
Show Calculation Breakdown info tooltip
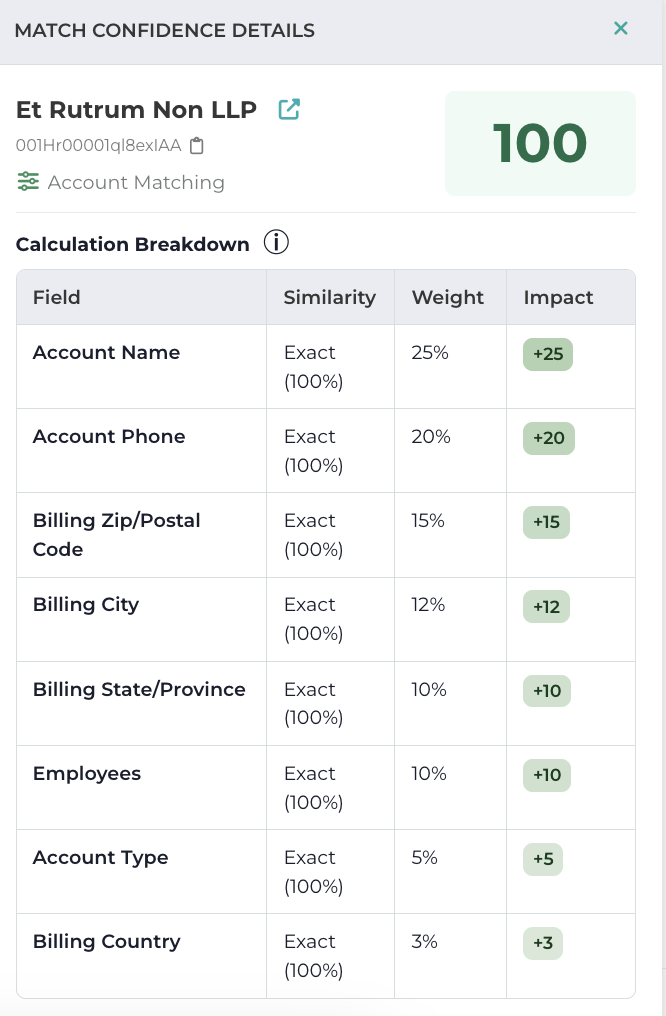(x=276, y=243)
